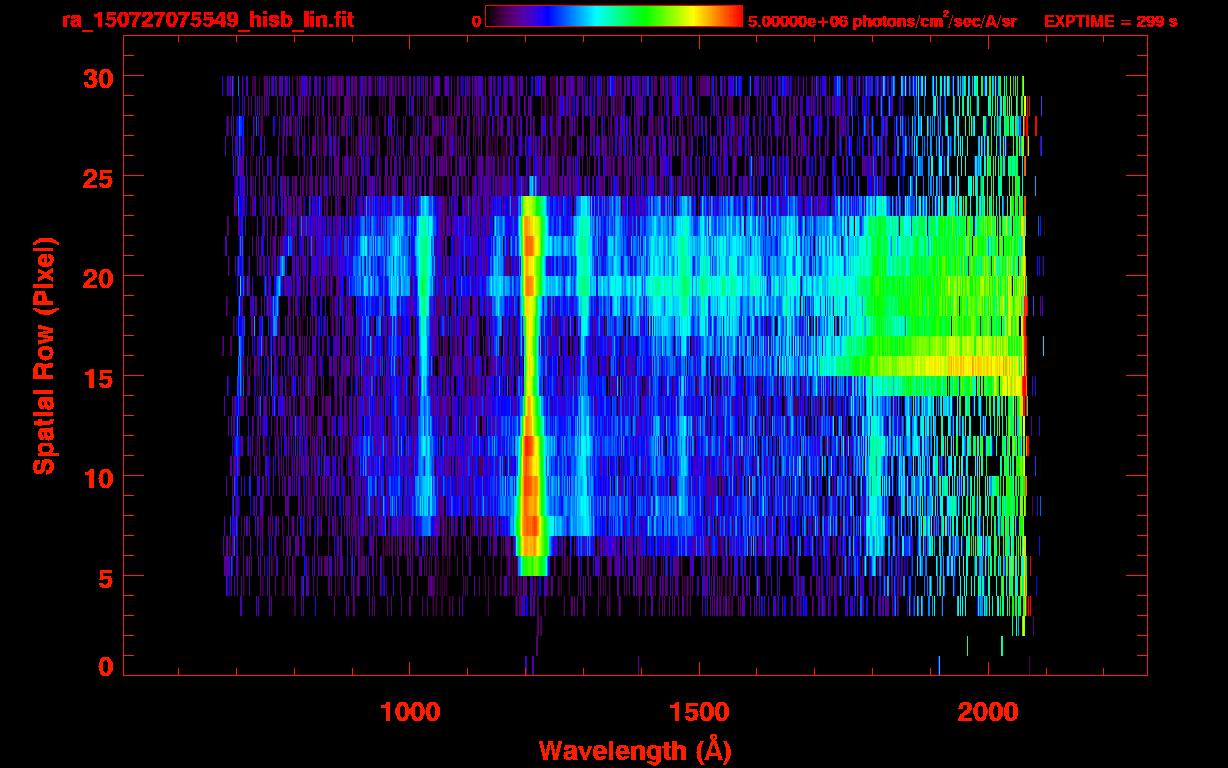The image size is (1228, 768).
Task: Click the filename ra_150727075549_hisb_lin.fit title
Action: (x=207, y=20)
